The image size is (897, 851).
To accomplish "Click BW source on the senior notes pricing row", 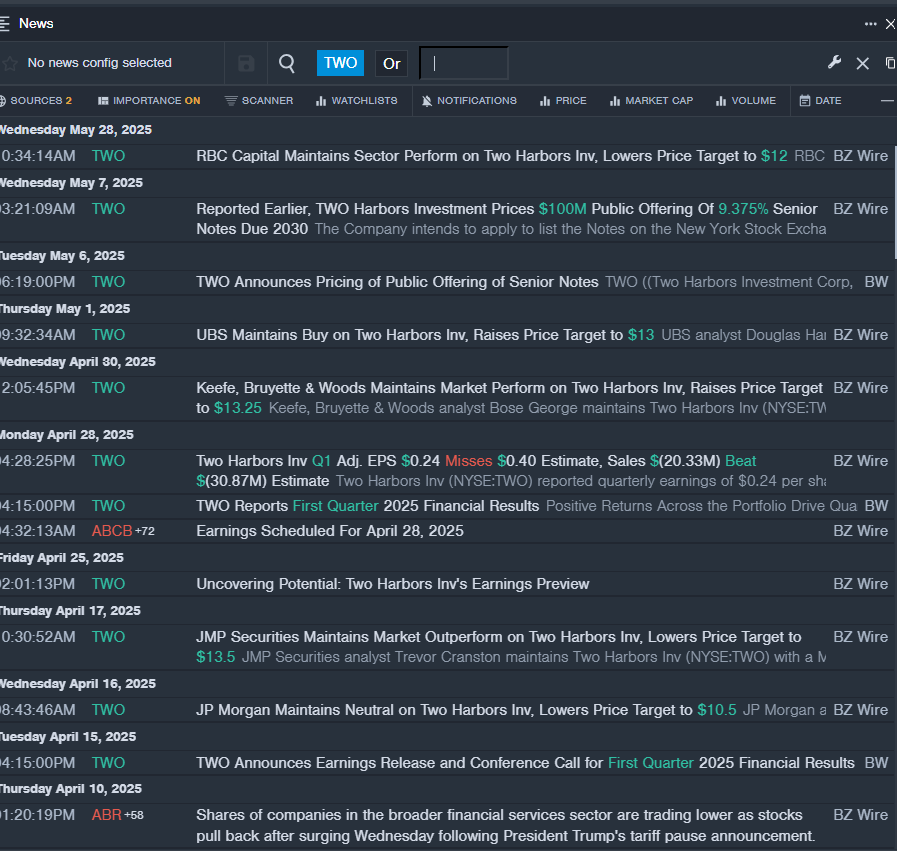I will (x=876, y=282).
